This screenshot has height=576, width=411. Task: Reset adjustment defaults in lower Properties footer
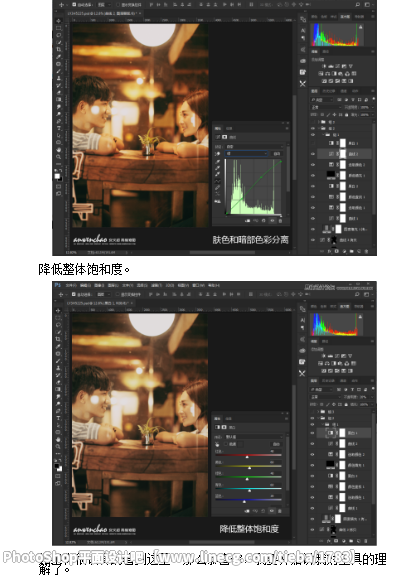click(264, 511)
